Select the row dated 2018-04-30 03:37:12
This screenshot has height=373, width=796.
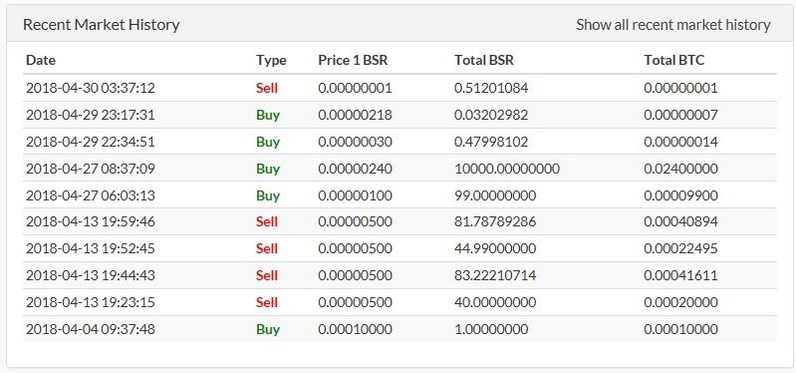tap(400, 88)
